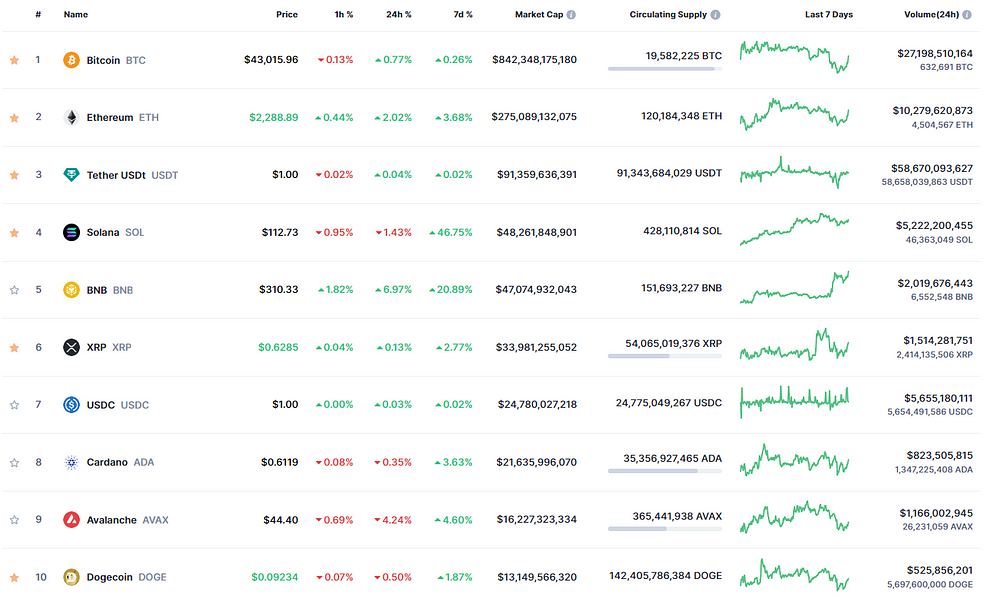This screenshot has height=601, width=1000.
Task: Click Tether volume $58,670,093,627
Action: tap(932, 168)
